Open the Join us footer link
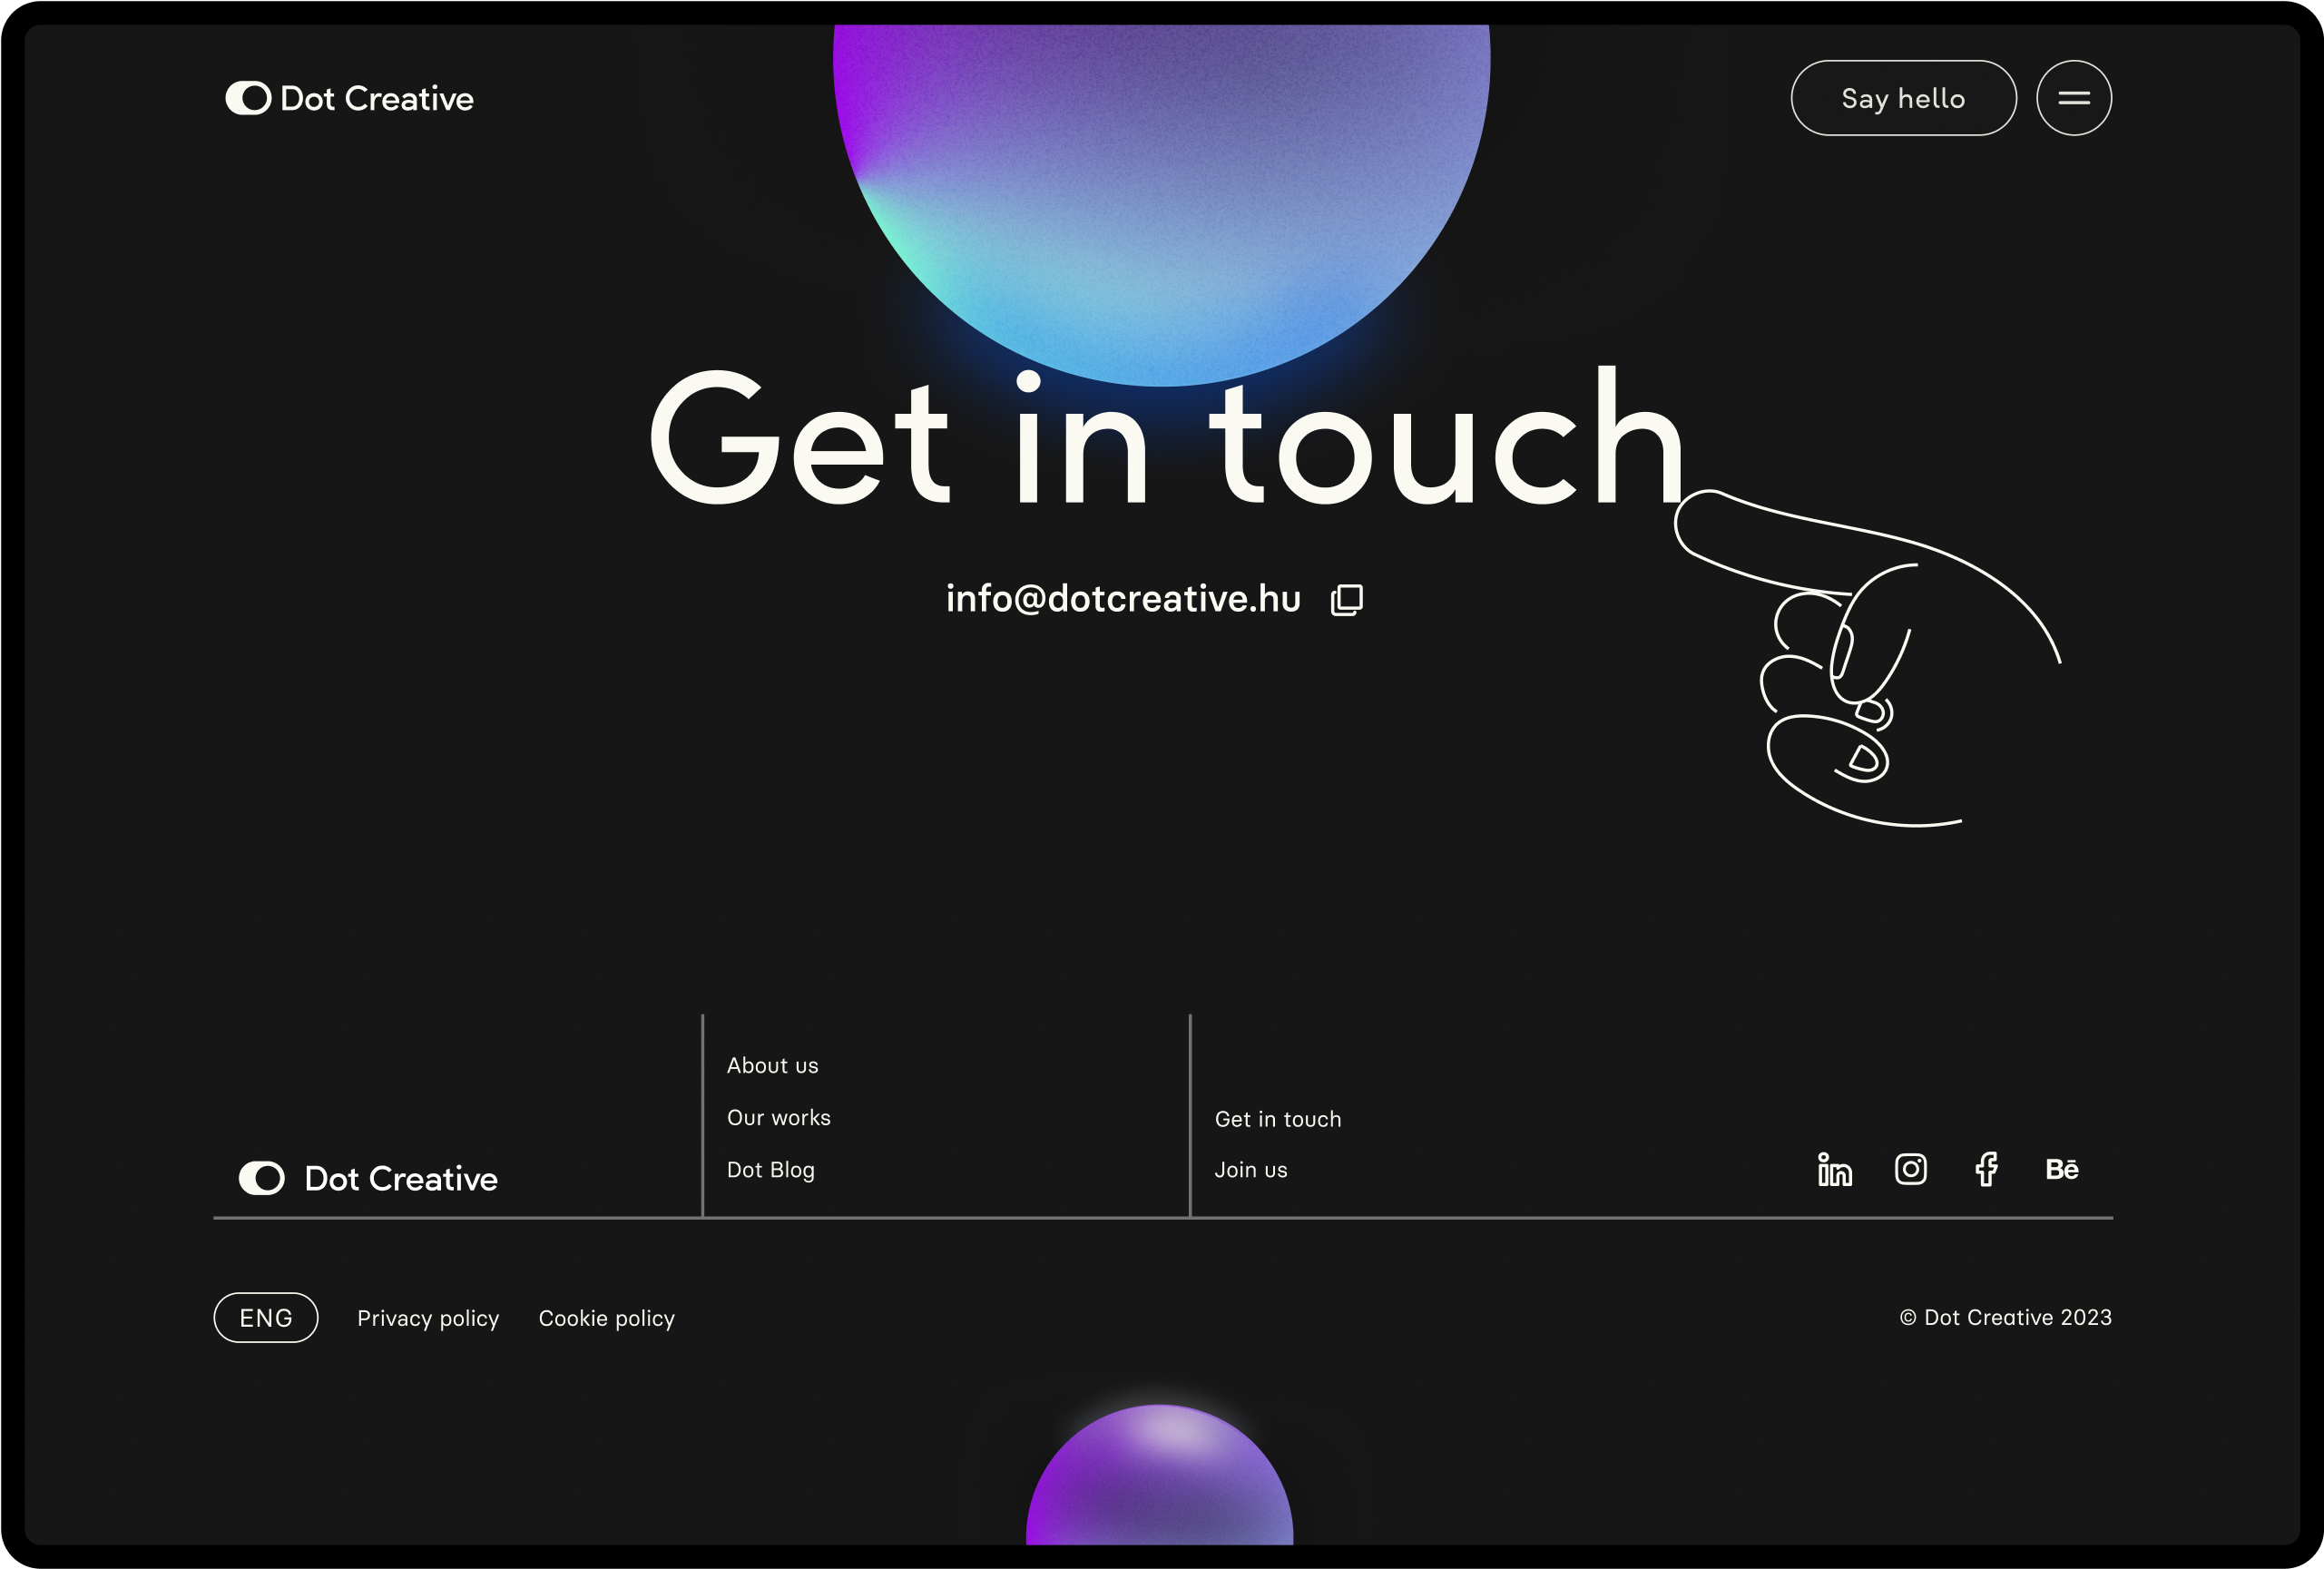 (1250, 1169)
